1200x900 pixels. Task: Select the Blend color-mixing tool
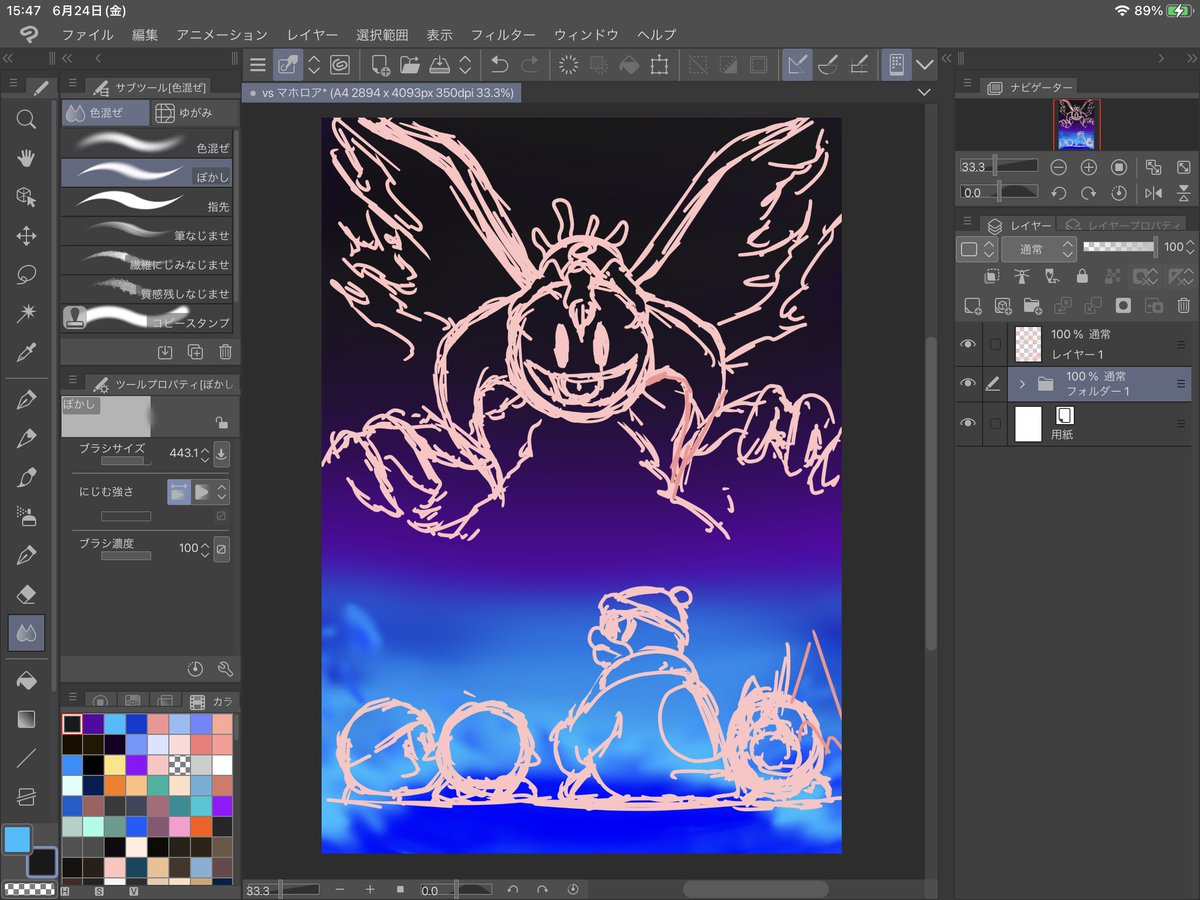(26, 633)
